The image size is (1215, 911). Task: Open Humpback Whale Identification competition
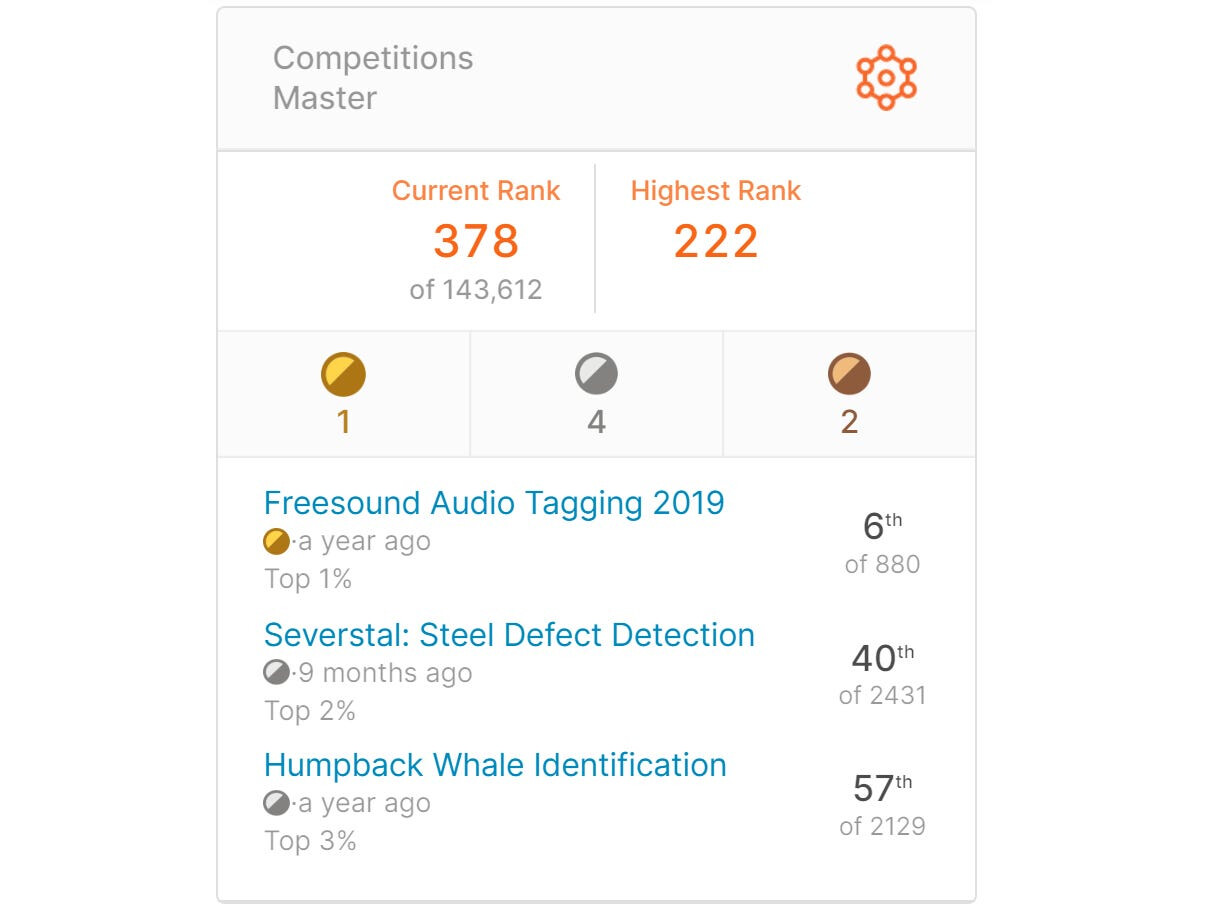click(x=495, y=765)
